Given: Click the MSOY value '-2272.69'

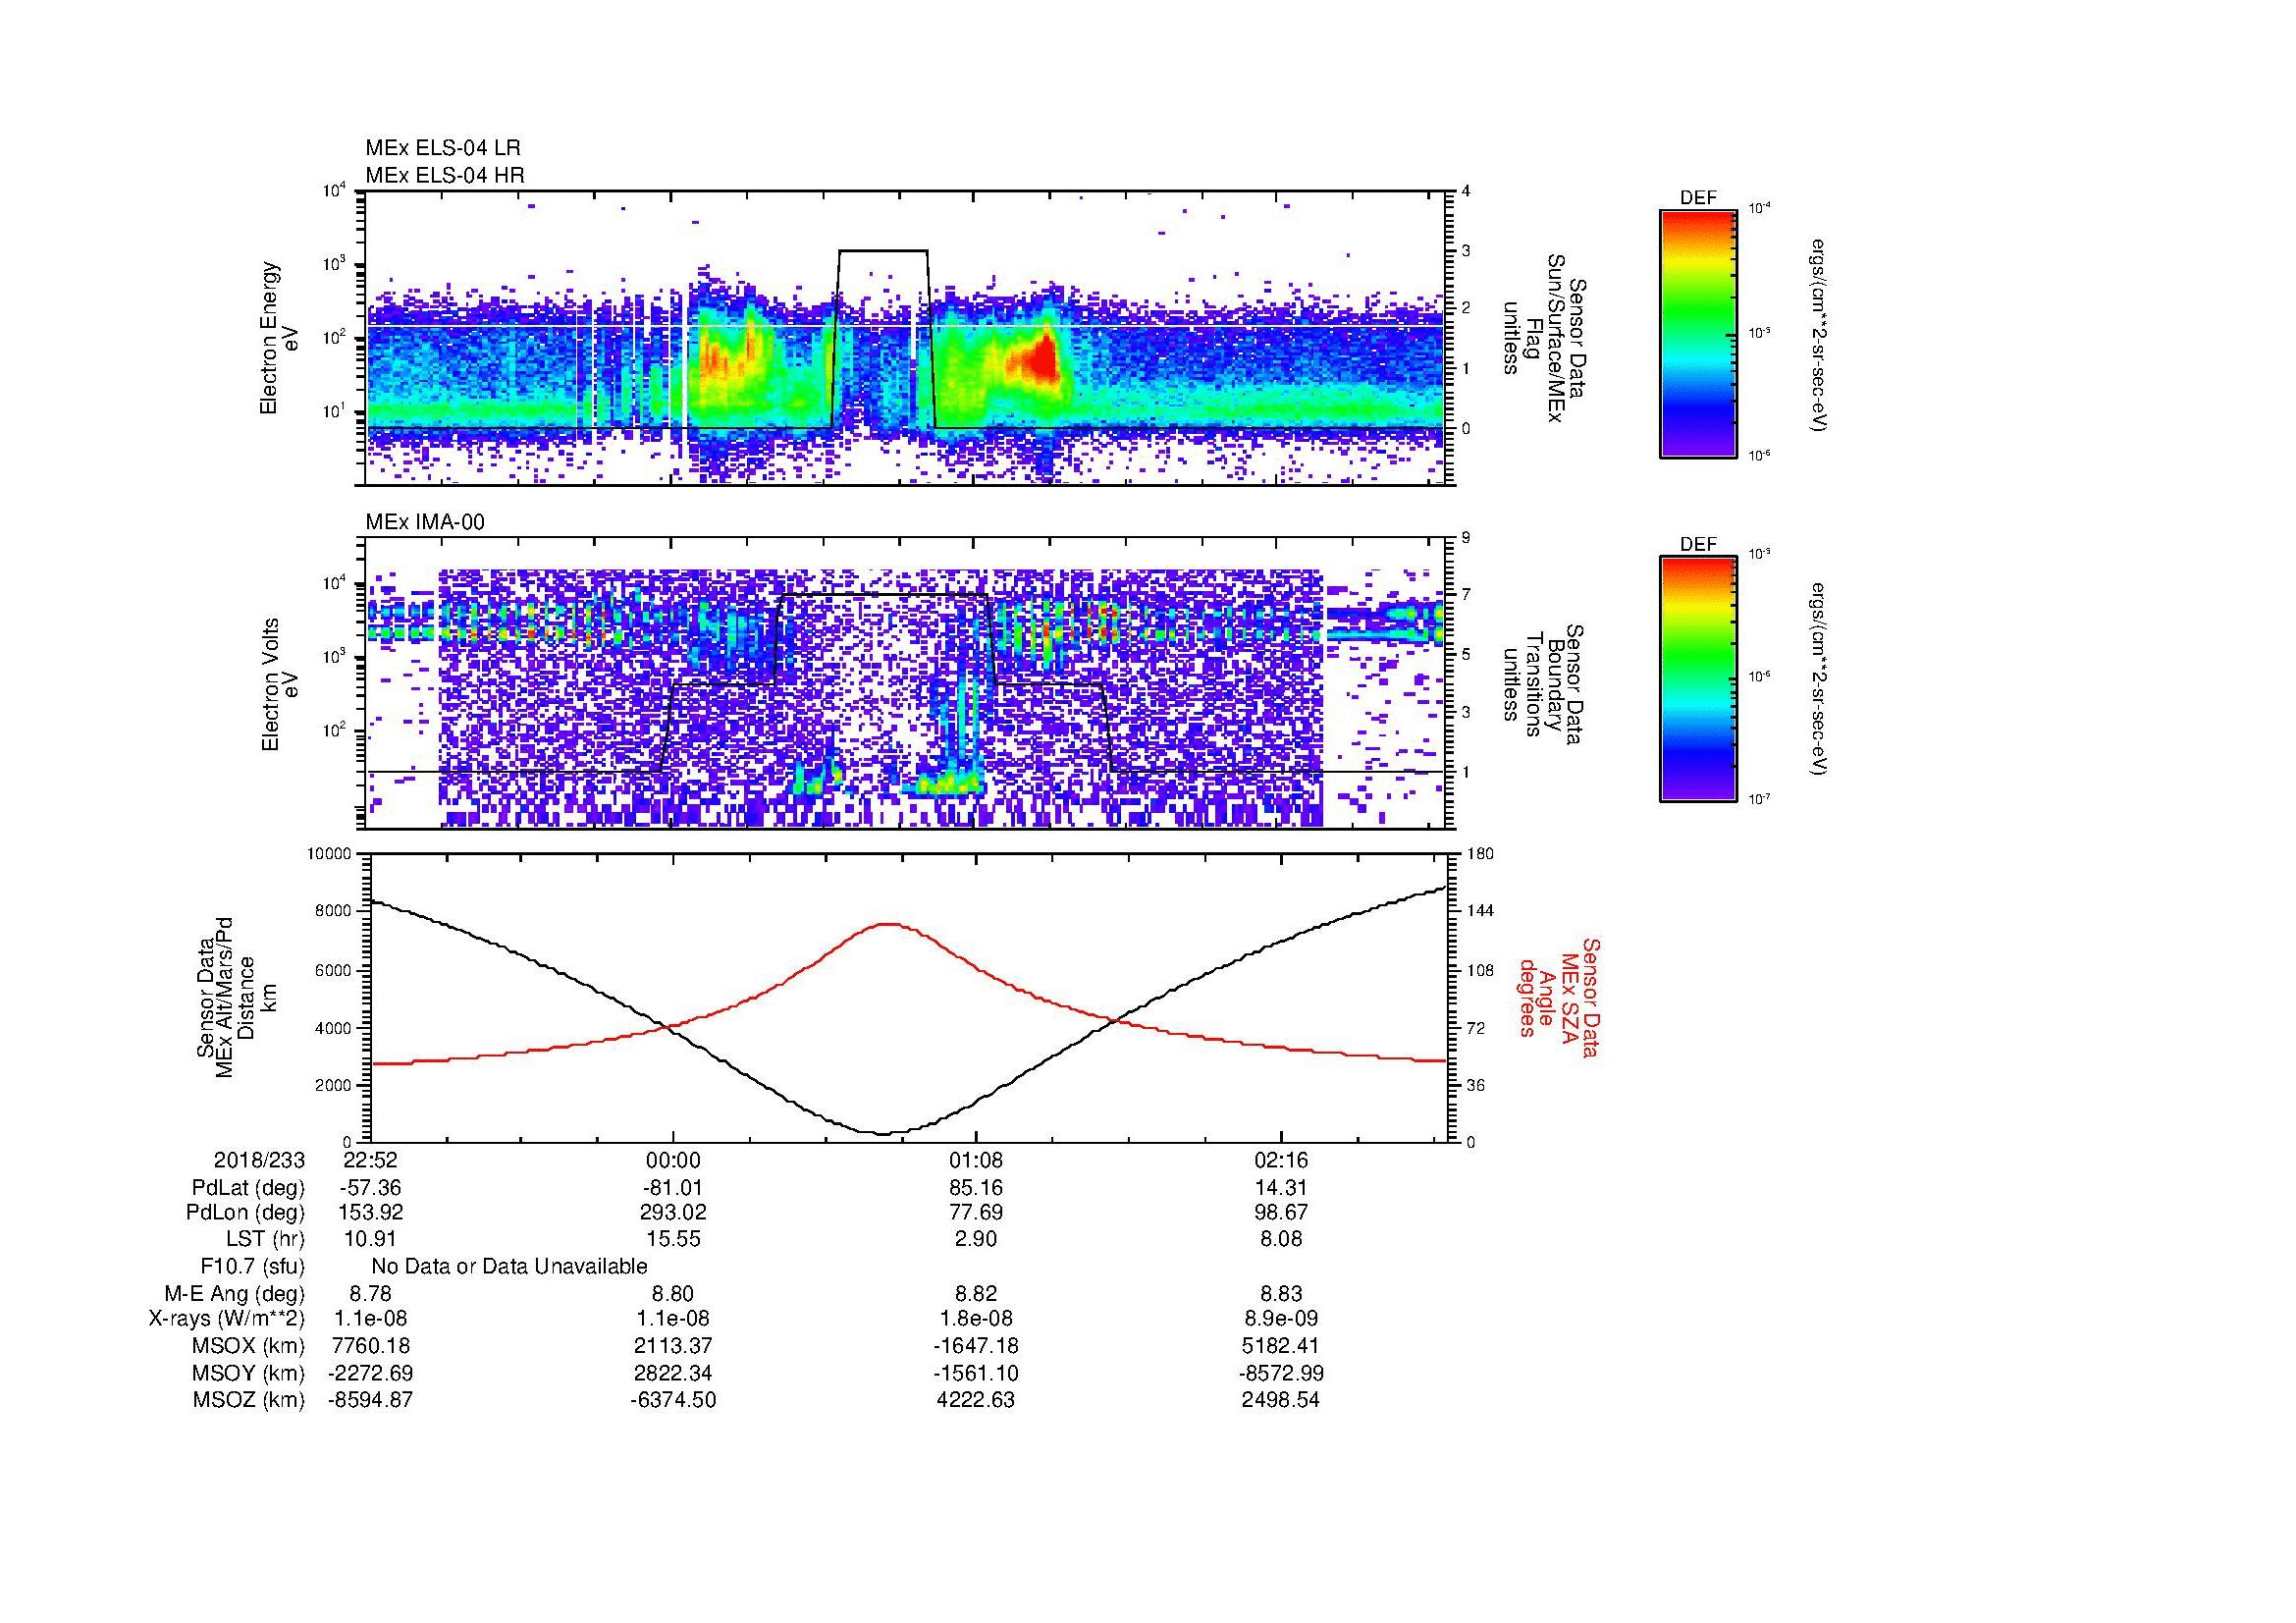Looking at the screenshot, I should (x=370, y=1373).
